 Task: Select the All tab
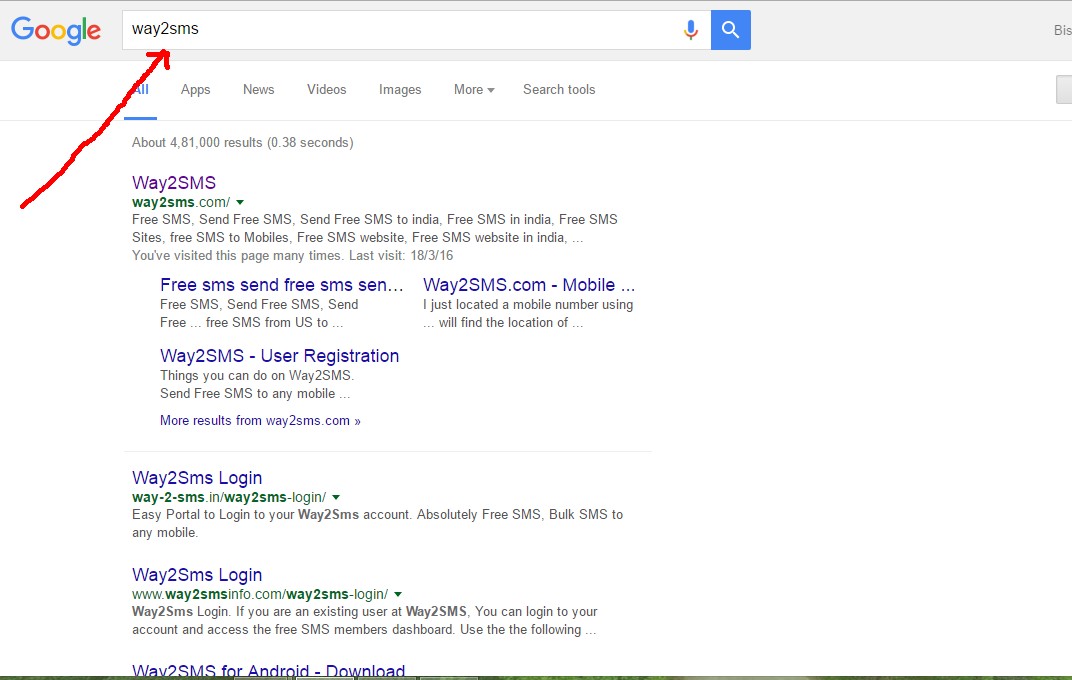[141, 90]
